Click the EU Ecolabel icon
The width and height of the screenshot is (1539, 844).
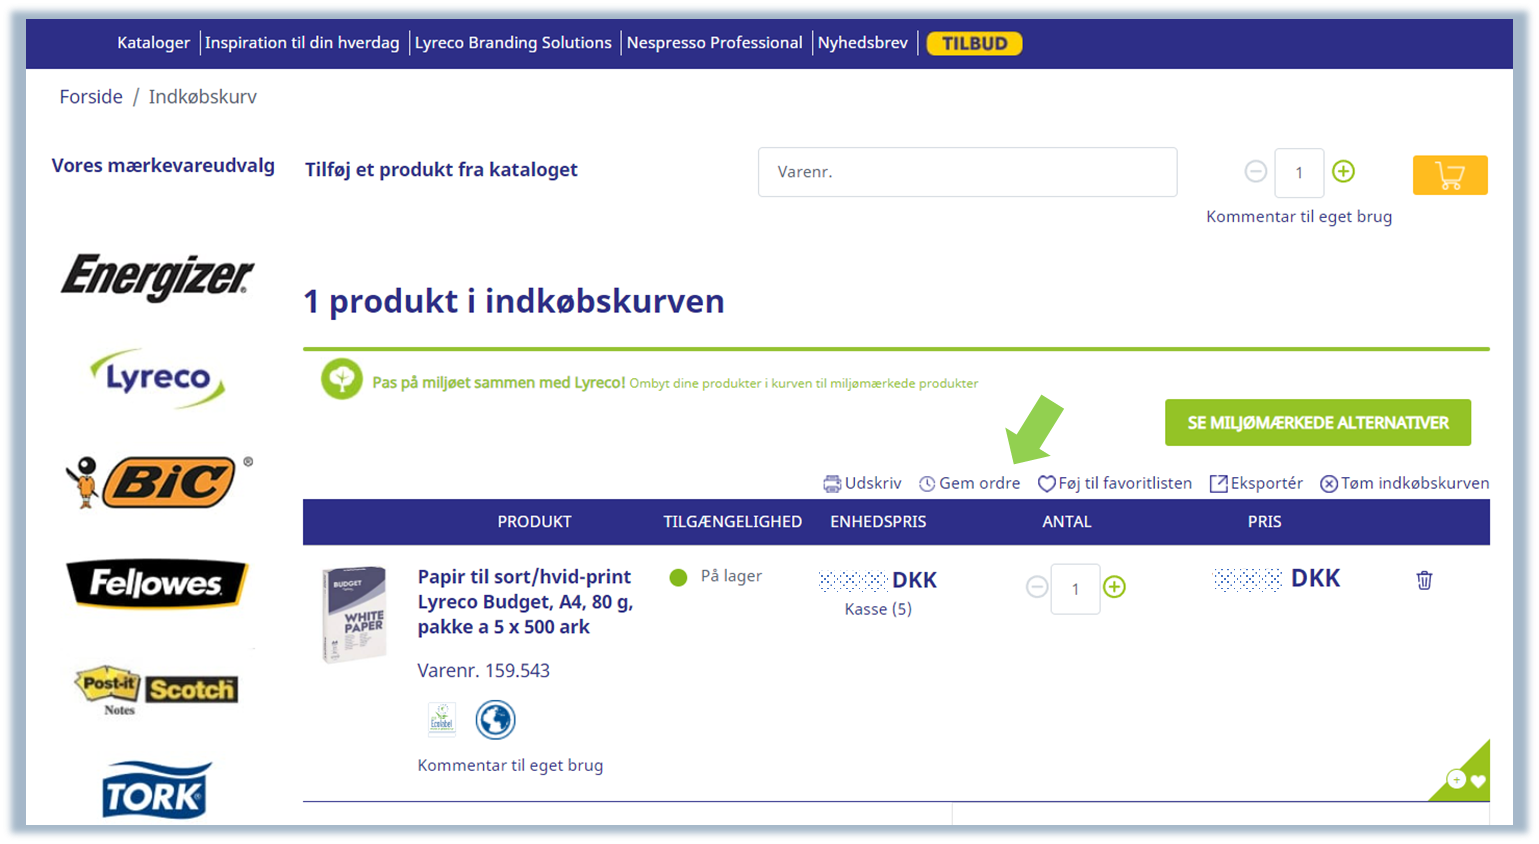tap(442, 719)
